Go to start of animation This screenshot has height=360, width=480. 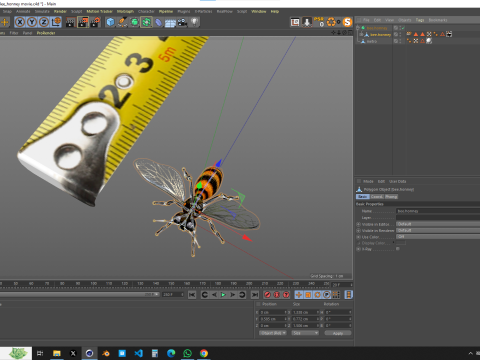[192, 295]
